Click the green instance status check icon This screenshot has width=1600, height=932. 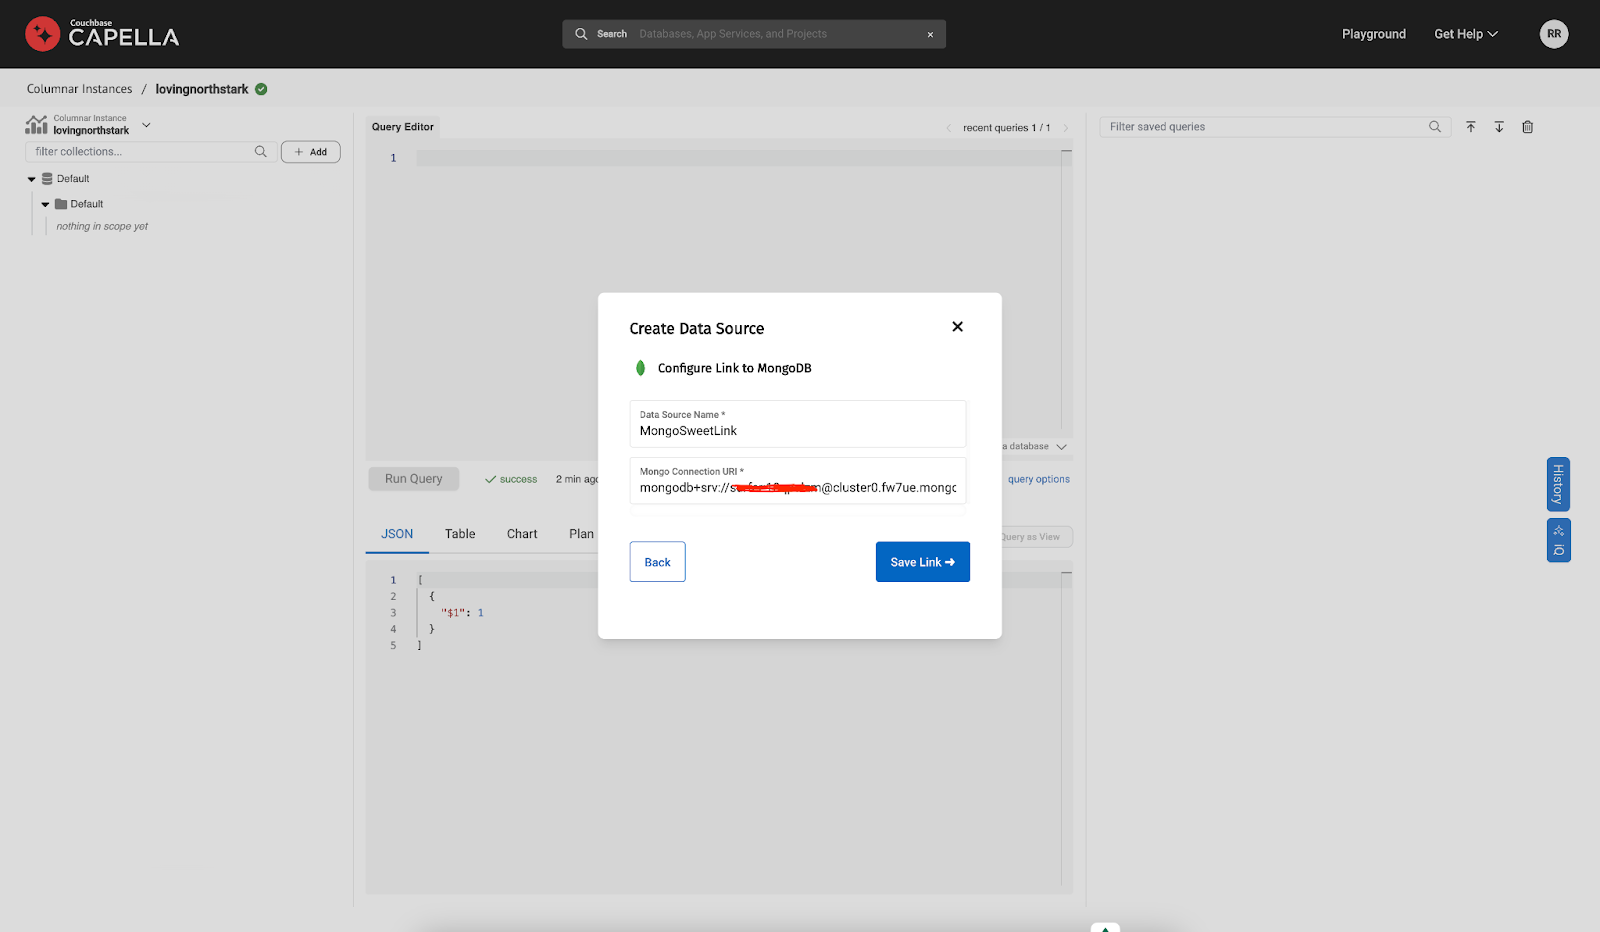tap(261, 89)
